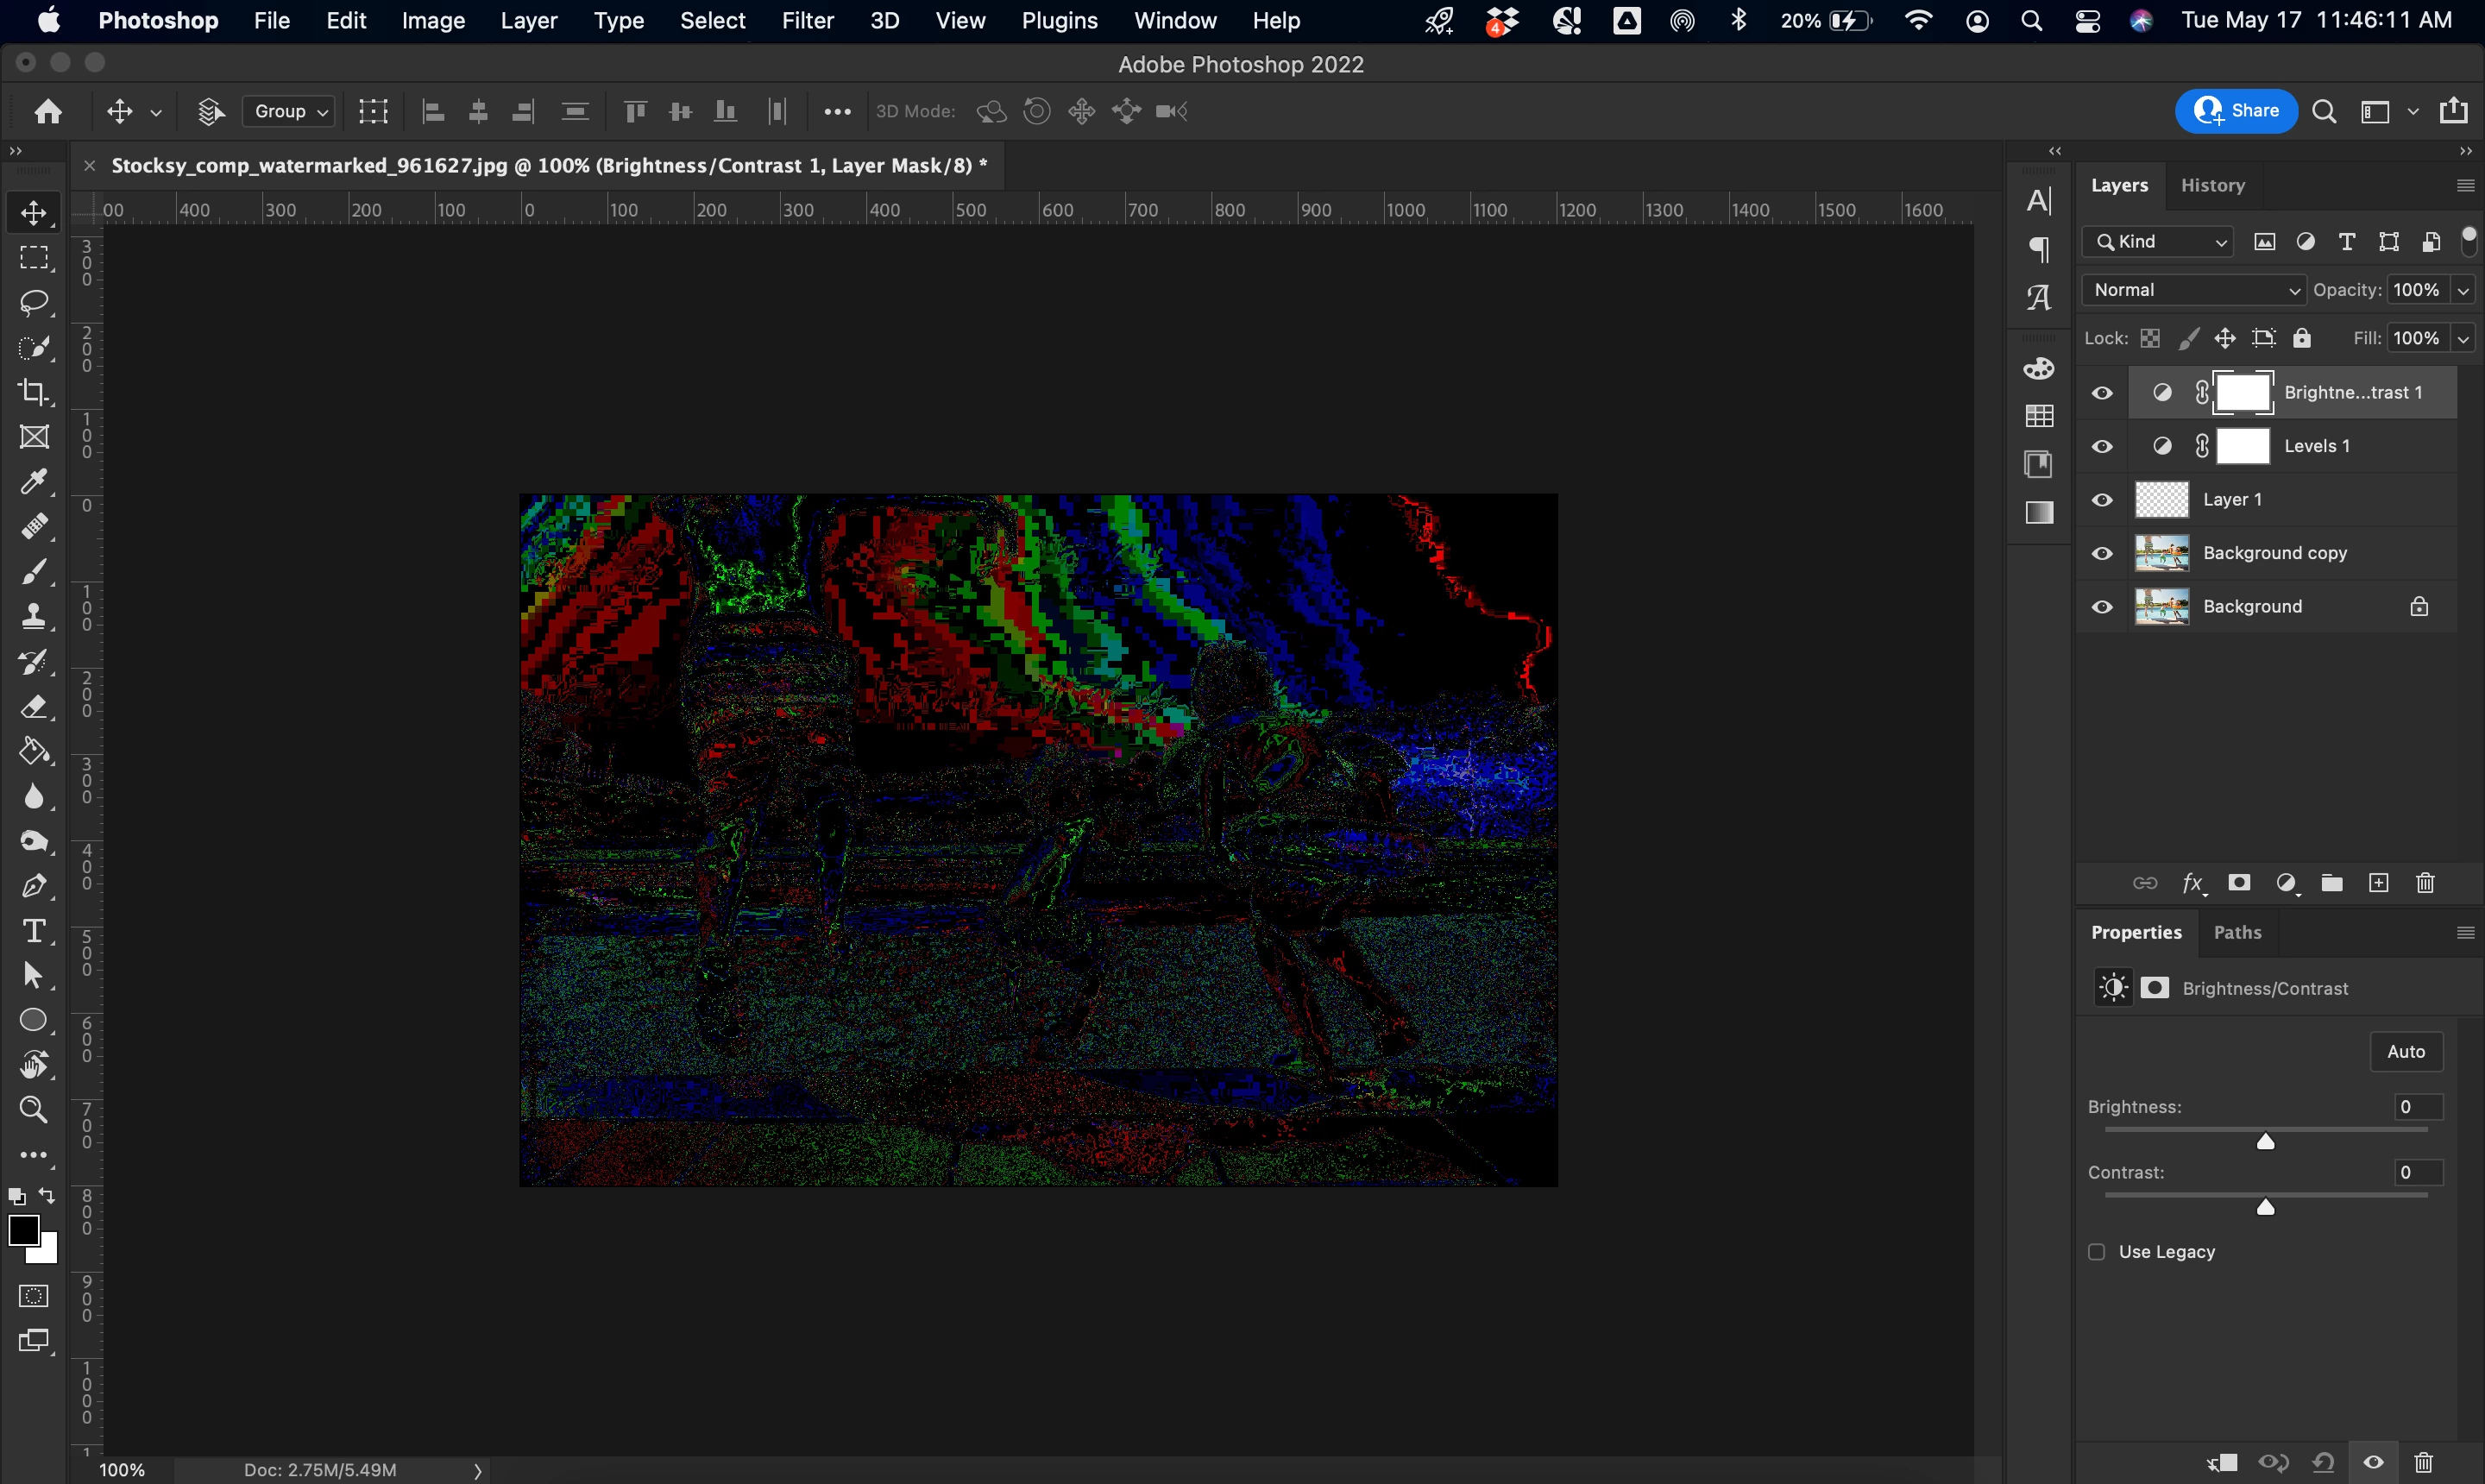Click the Brightness slider handle
The height and width of the screenshot is (1484, 2485).
tap(2265, 1141)
